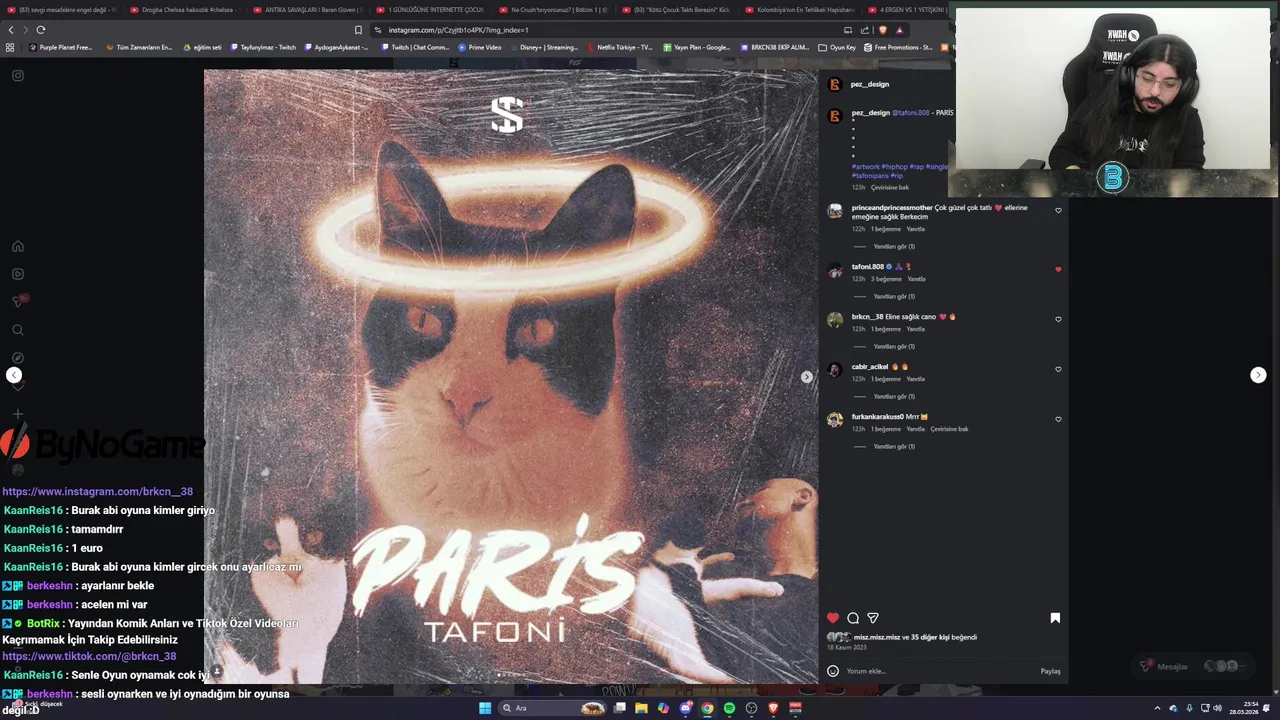Click the Paylaş button to post a comment
Image resolution: width=1280 pixels, height=720 pixels.
click(x=1050, y=671)
